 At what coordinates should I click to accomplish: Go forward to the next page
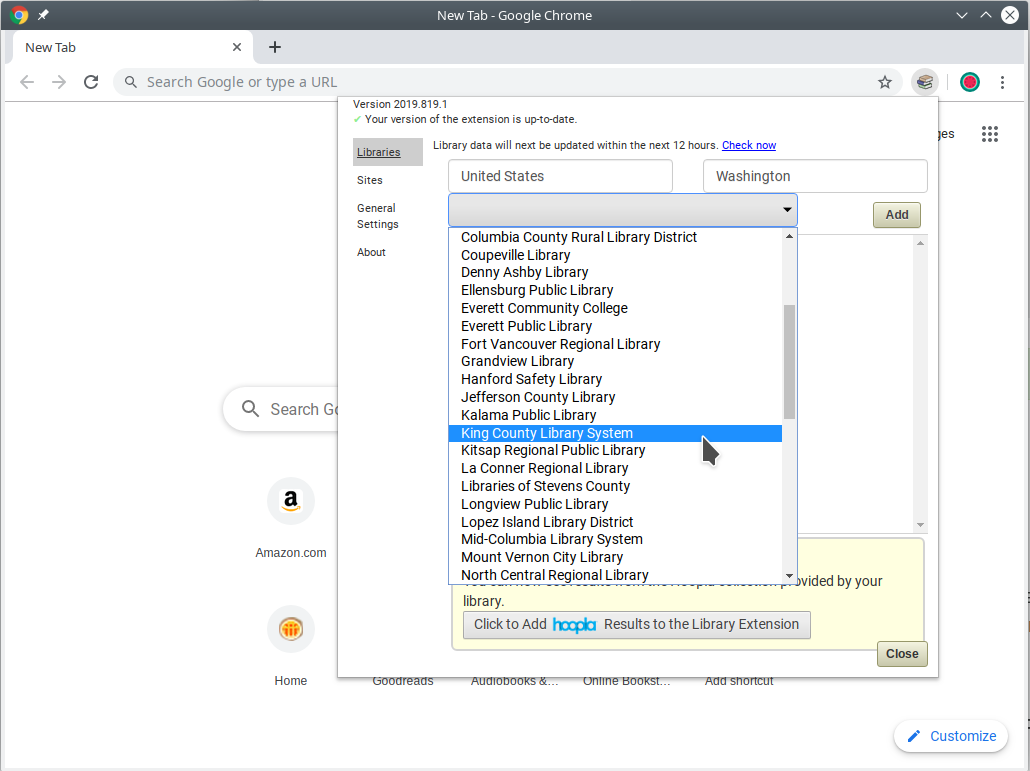[x=59, y=82]
